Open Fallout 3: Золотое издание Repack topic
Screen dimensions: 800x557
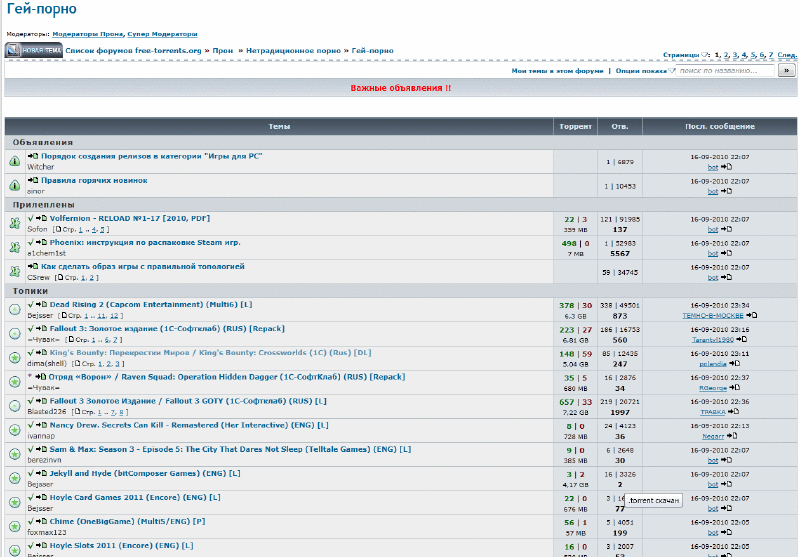(152, 329)
